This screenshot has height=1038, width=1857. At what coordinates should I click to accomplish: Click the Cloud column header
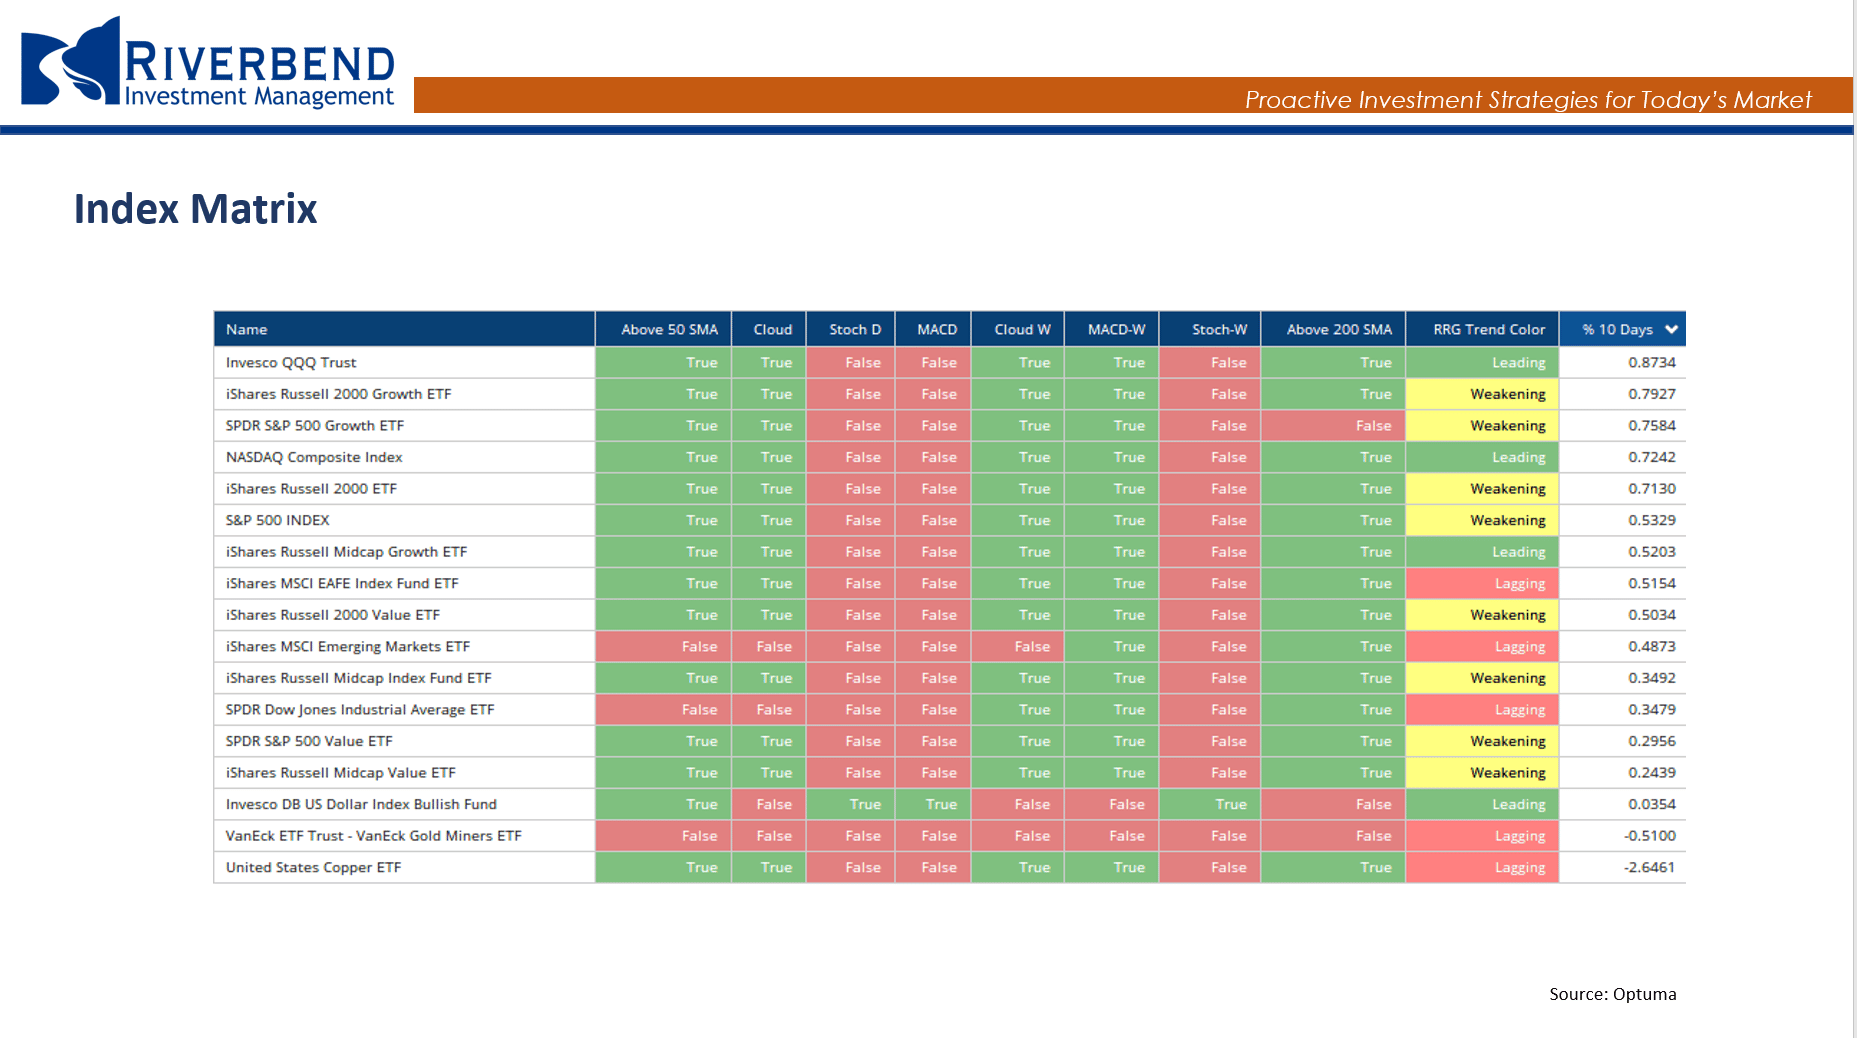coord(770,329)
